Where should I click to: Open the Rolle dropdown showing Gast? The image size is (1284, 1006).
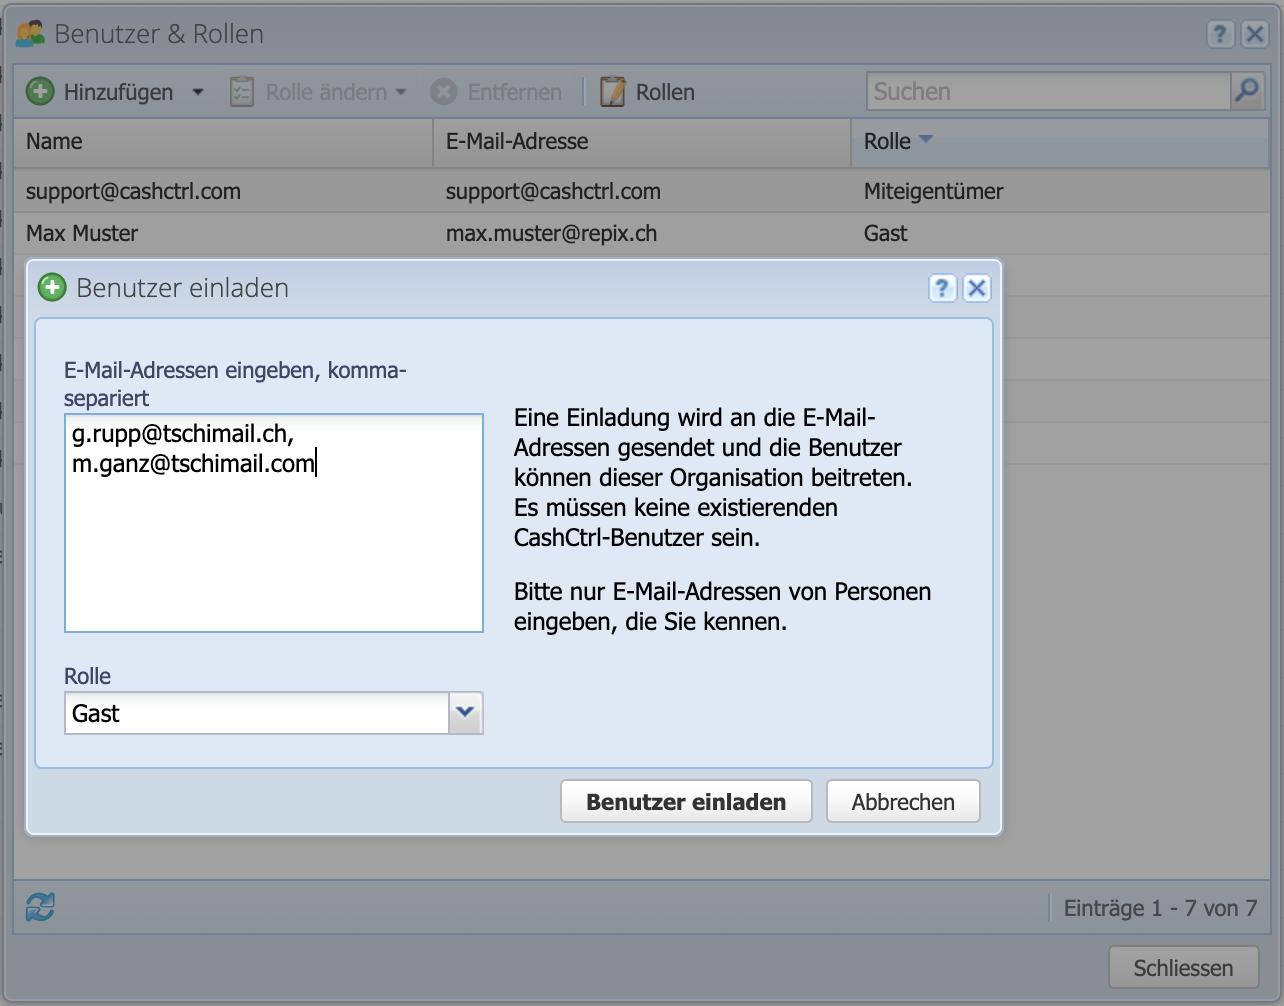pos(464,712)
